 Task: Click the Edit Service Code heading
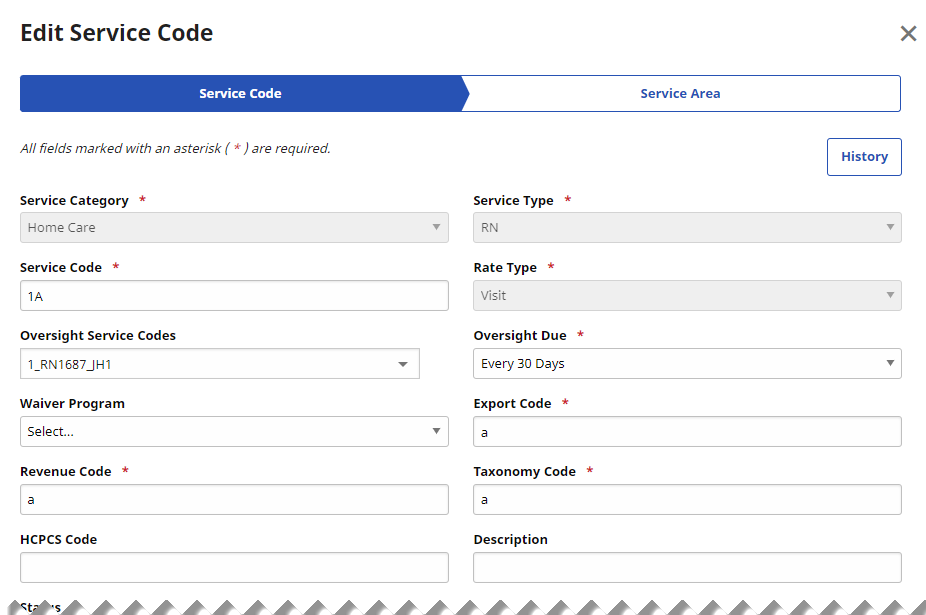[117, 33]
